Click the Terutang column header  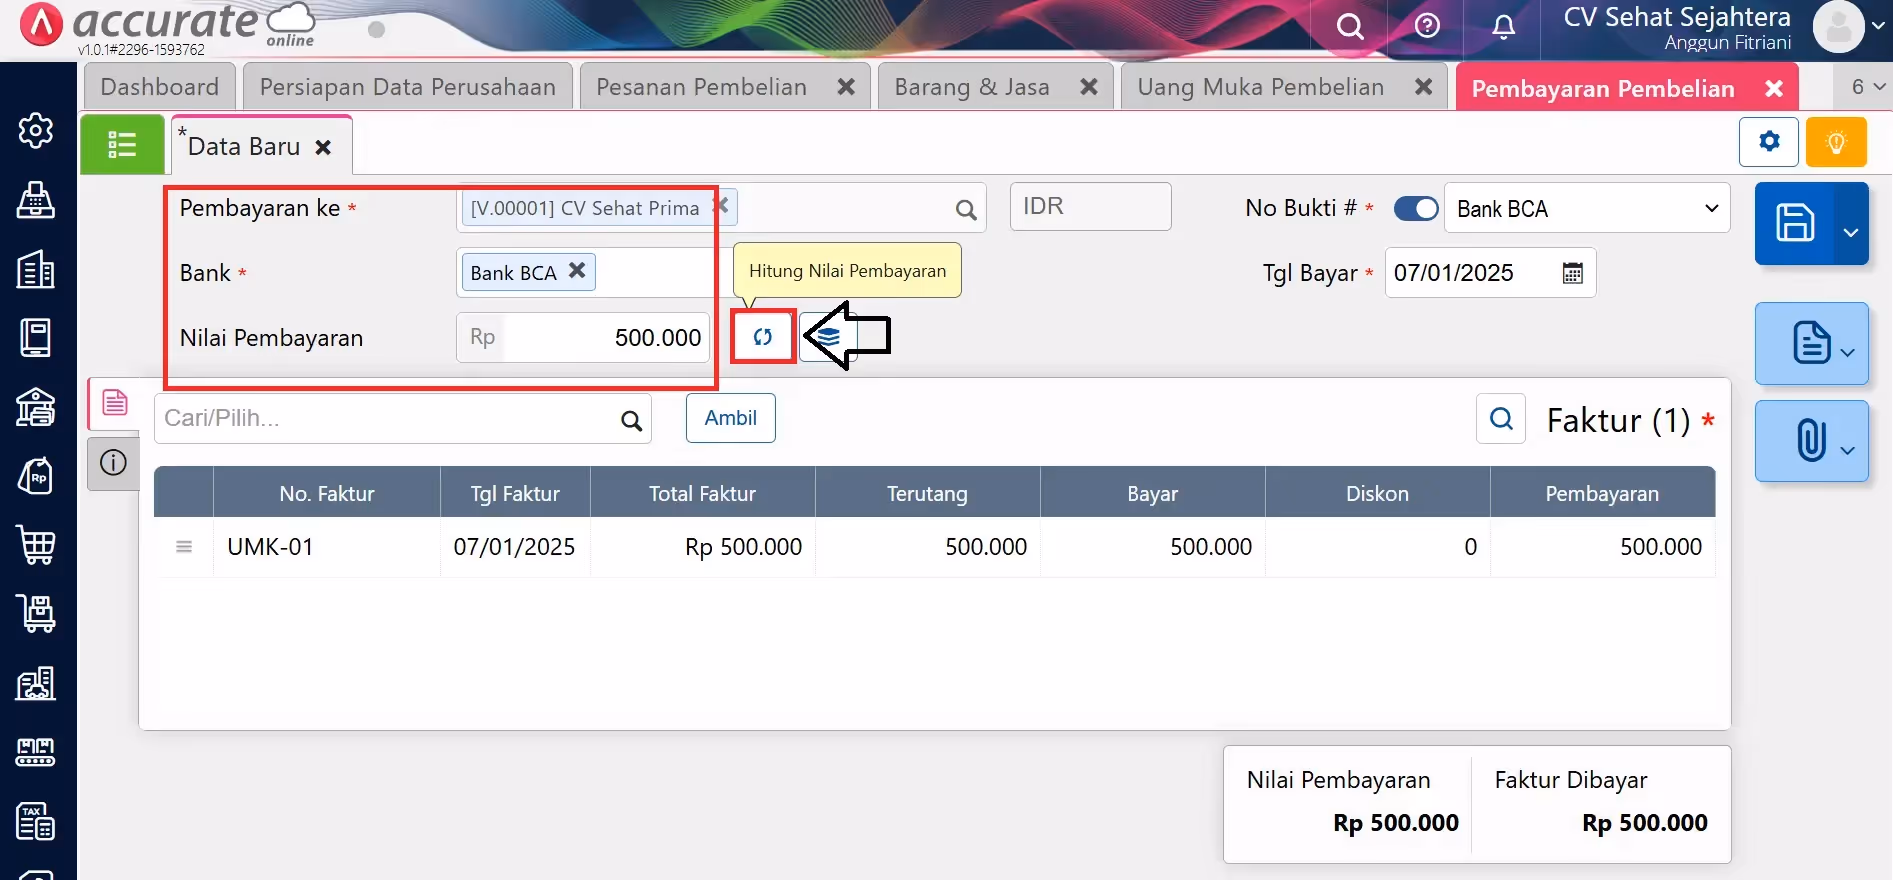(x=928, y=493)
